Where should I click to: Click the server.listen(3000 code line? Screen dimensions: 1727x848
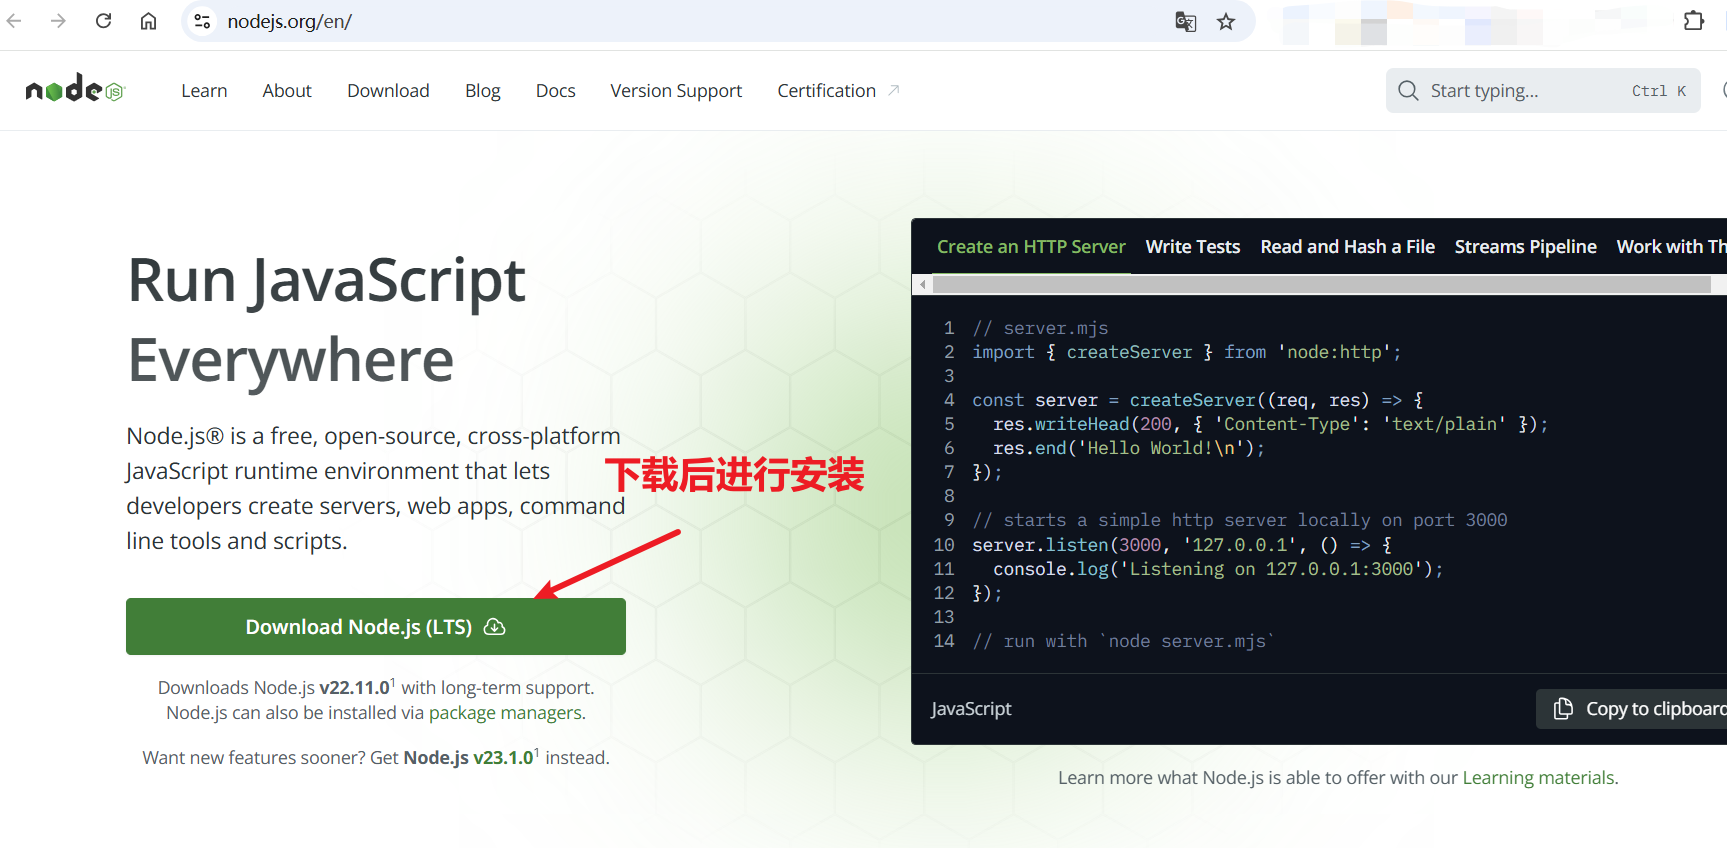[1182, 545]
